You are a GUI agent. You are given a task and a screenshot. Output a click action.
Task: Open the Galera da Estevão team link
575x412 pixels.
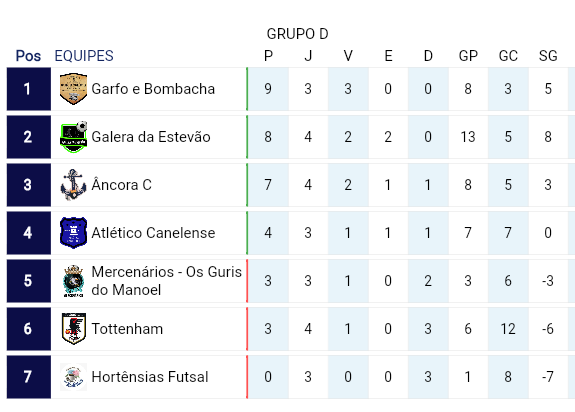click(151, 137)
